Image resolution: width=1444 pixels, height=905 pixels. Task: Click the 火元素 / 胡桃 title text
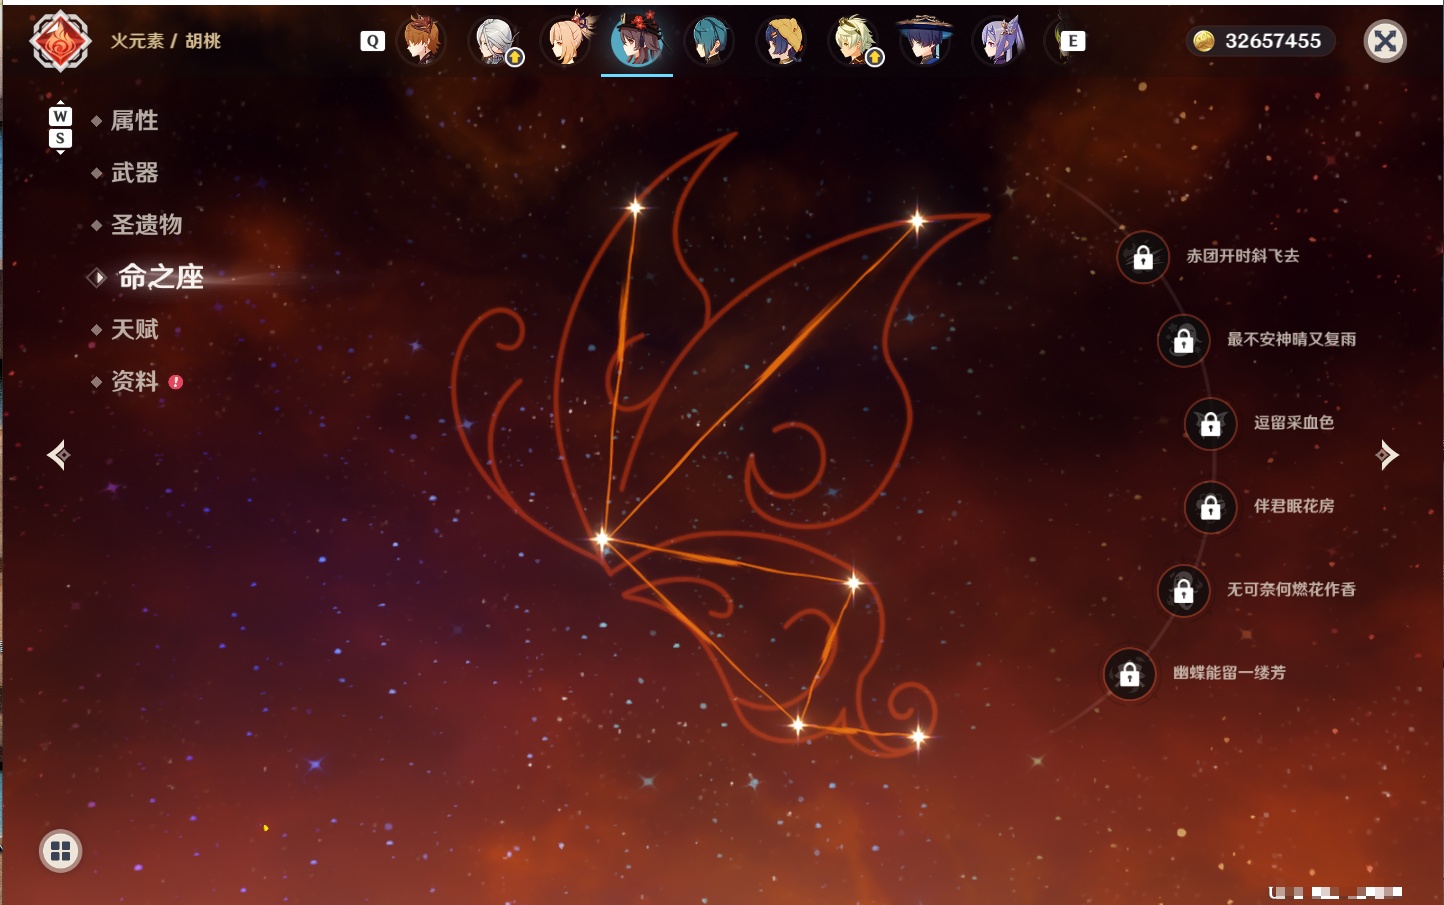(165, 41)
